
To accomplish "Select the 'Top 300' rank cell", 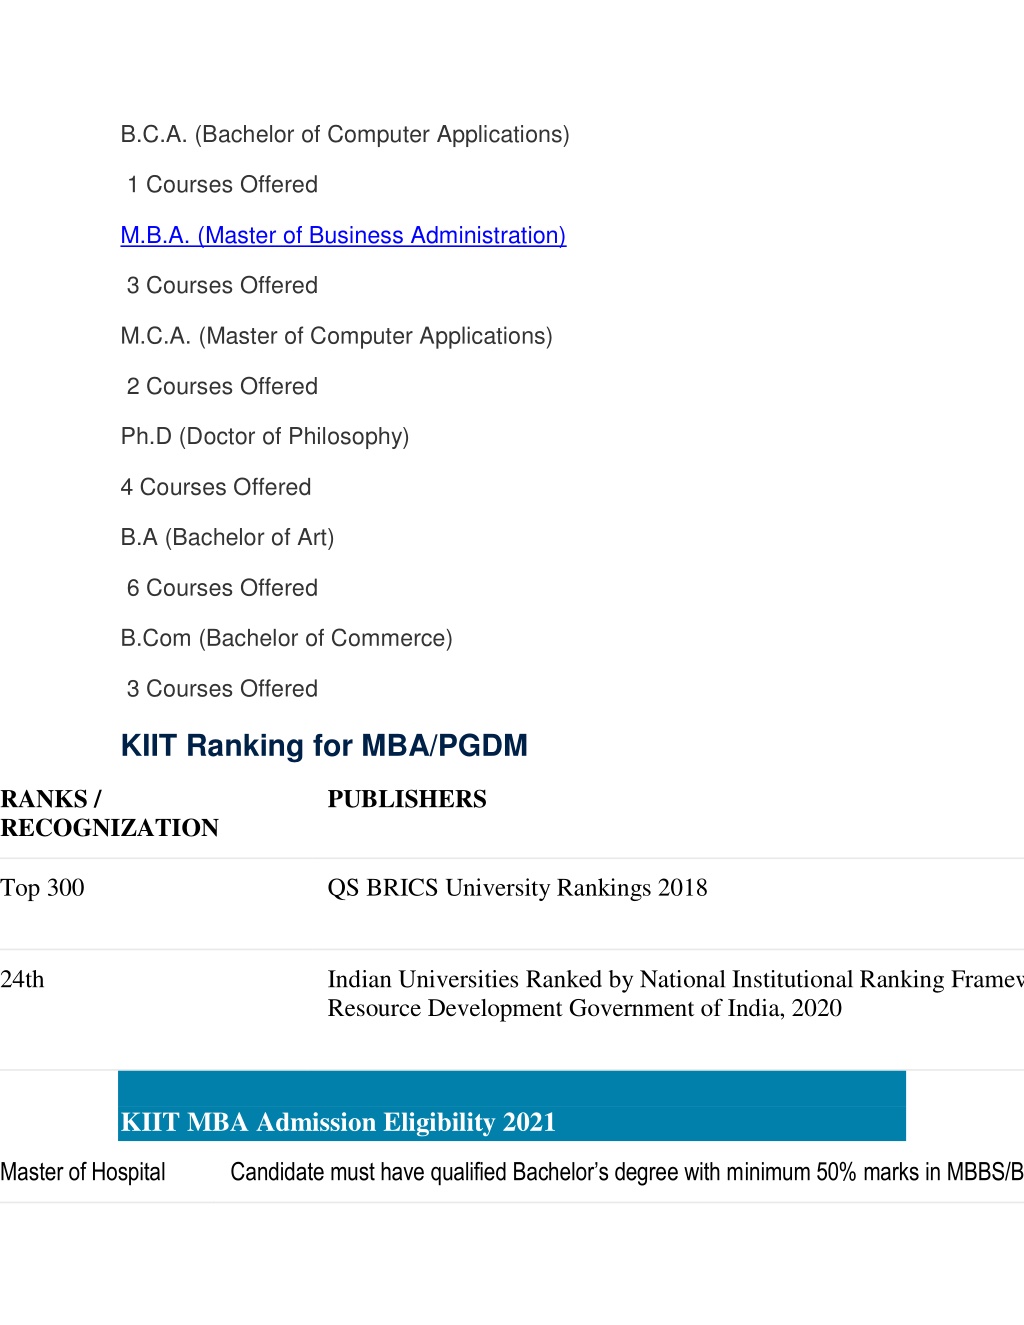I will 42,888.
